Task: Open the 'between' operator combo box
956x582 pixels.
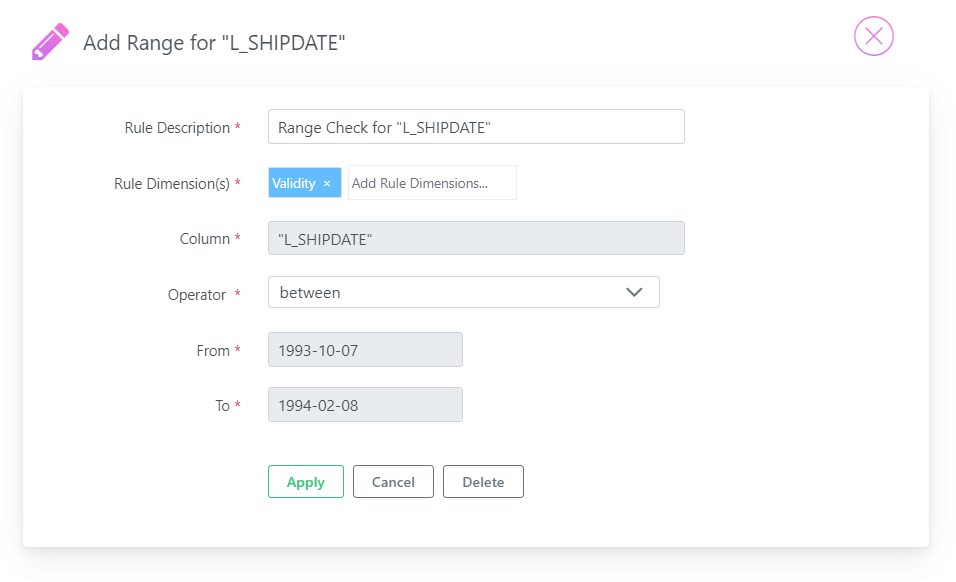Action: (x=463, y=293)
